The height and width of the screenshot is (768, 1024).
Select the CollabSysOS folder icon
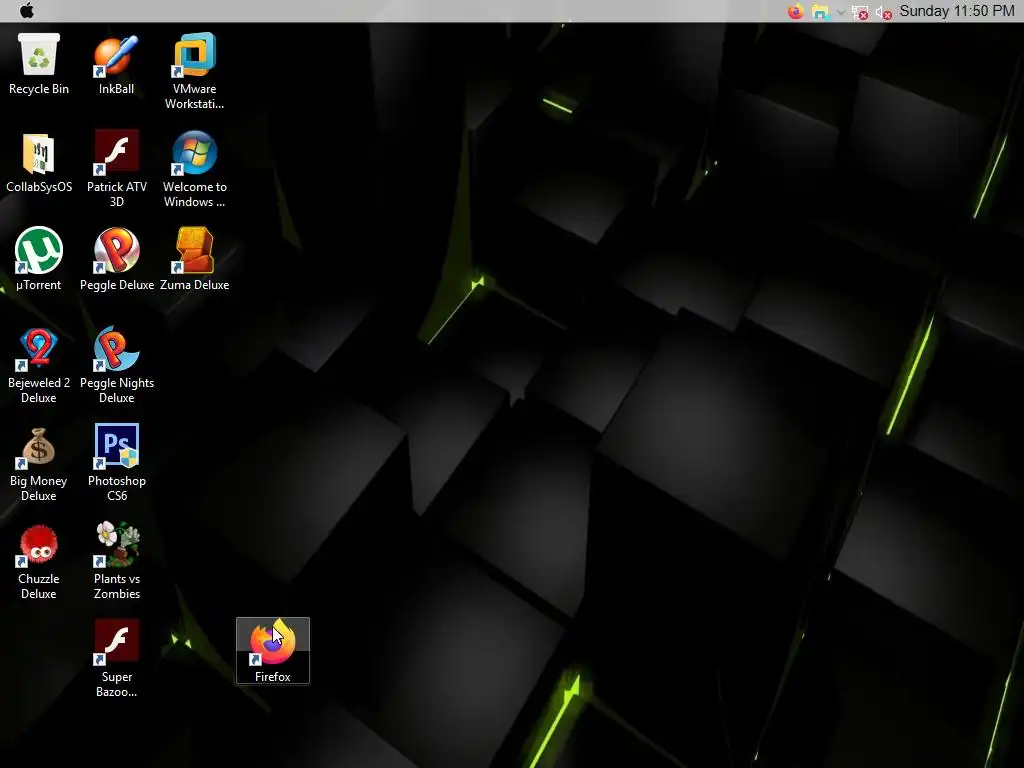tap(39, 162)
